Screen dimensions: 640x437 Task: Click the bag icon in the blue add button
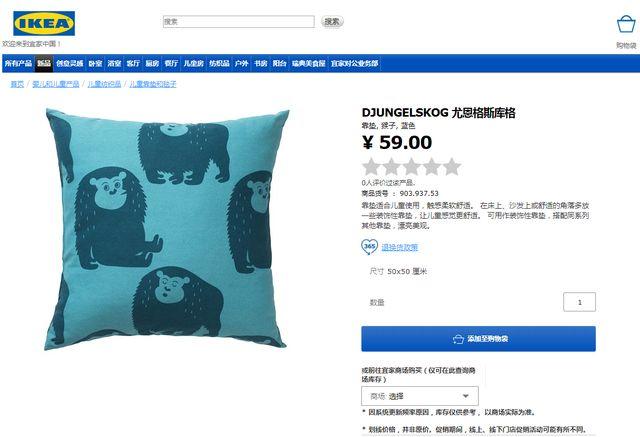click(x=458, y=339)
